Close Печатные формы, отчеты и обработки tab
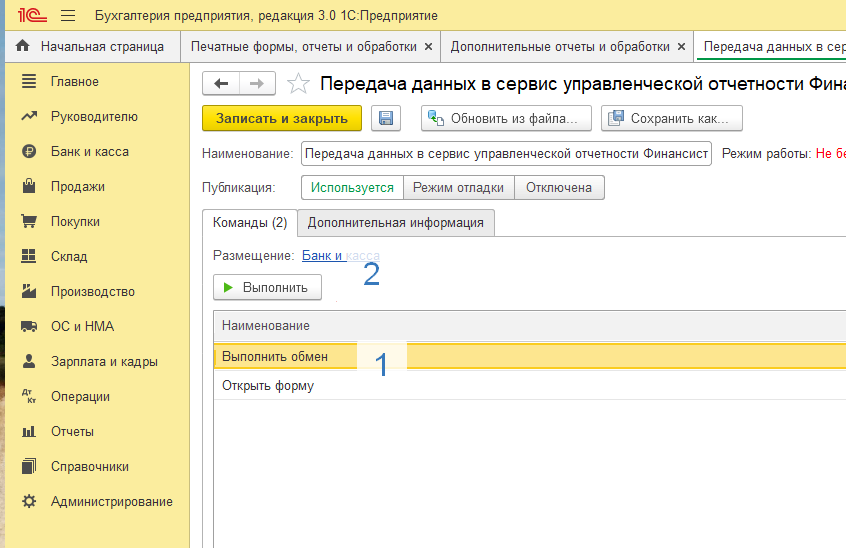846x548 pixels. tap(429, 47)
